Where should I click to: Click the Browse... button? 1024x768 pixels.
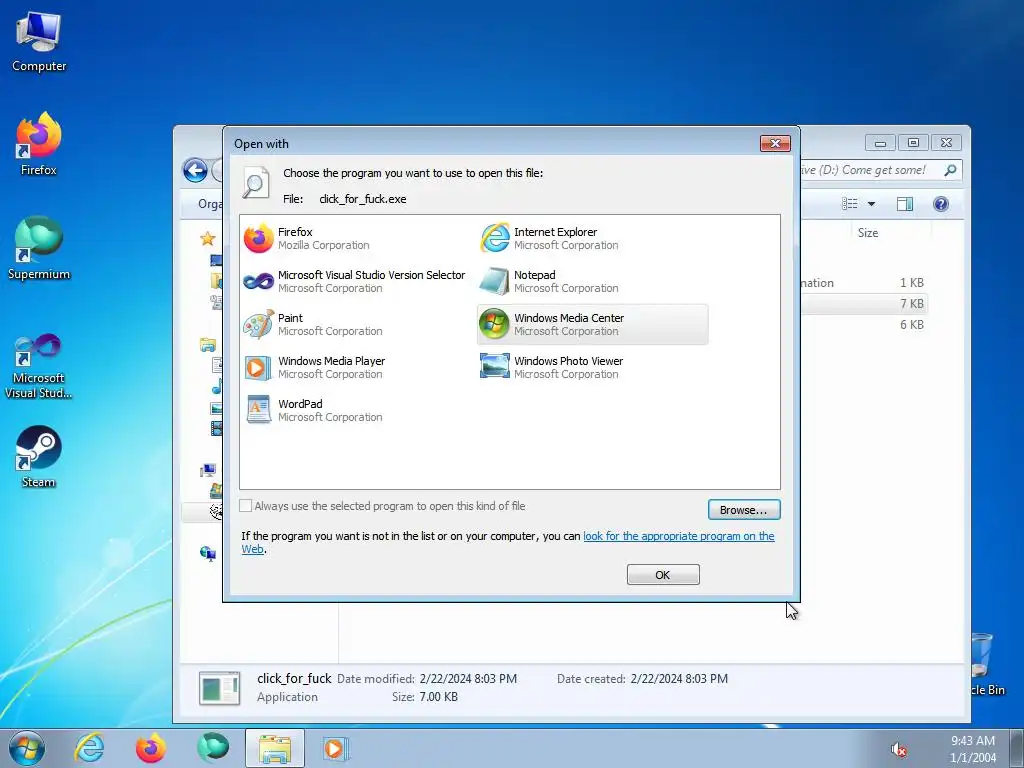[744, 510]
